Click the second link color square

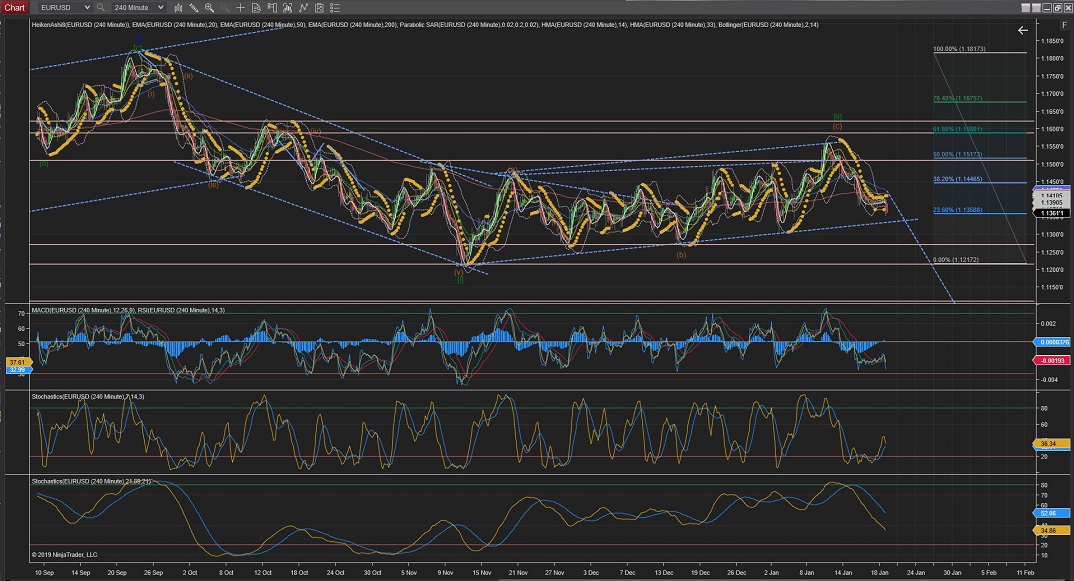pyautogui.click(x=1036, y=8)
